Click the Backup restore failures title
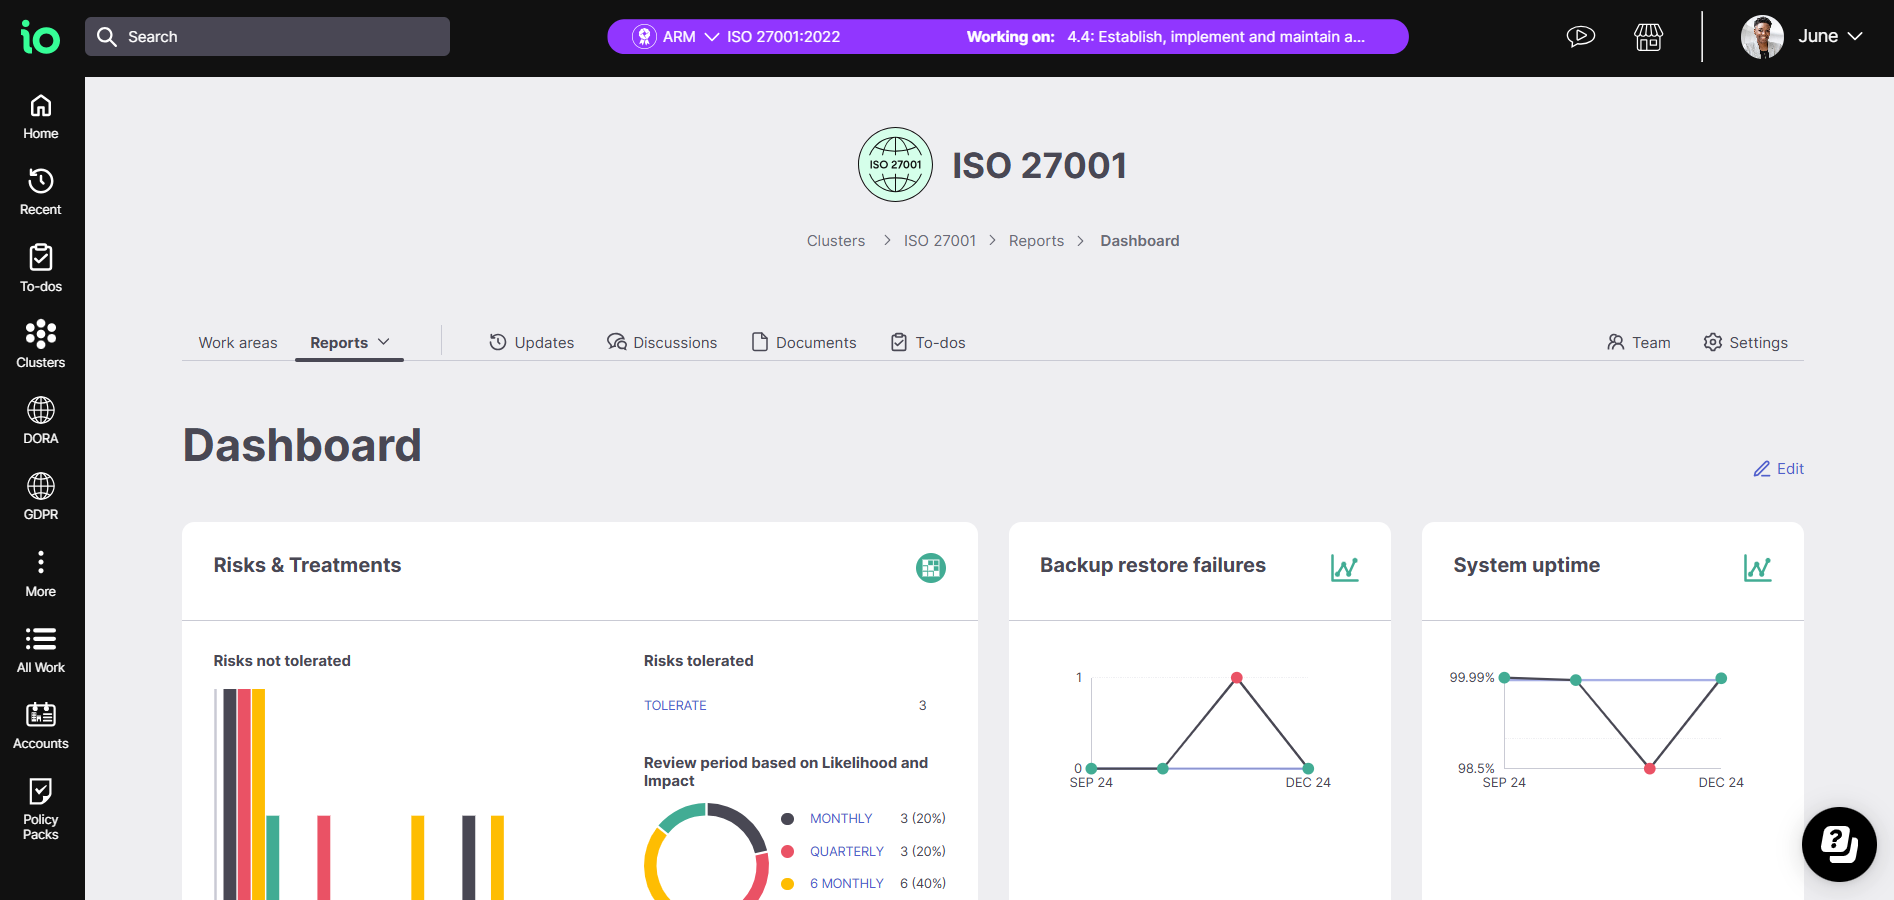 coord(1153,565)
